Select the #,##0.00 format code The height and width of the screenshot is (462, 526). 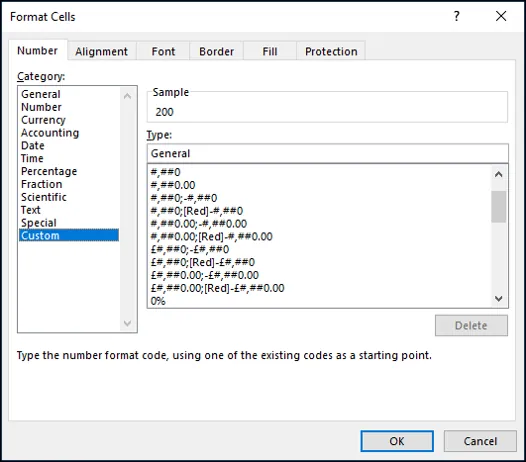pyautogui.click(x=173, y=185)
